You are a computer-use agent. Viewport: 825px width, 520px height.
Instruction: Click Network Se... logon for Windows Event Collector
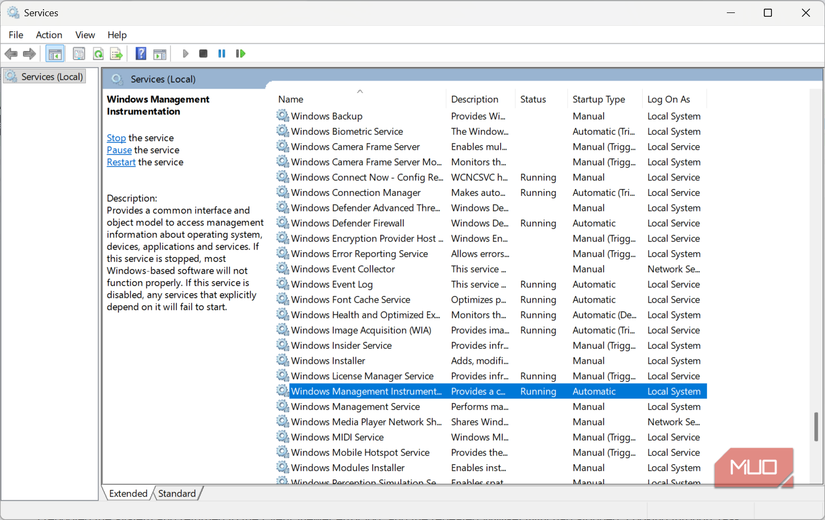[673, 268]
